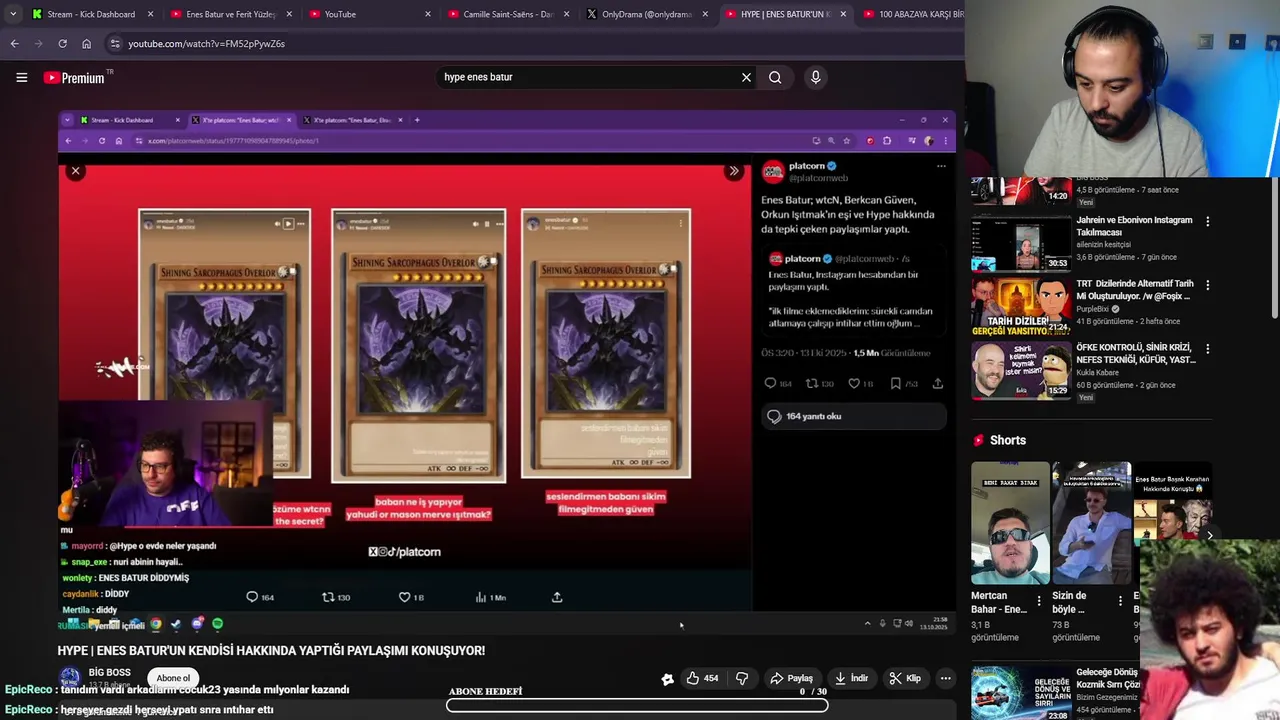Start voice search with the microphone icon

tap(816, 77)
